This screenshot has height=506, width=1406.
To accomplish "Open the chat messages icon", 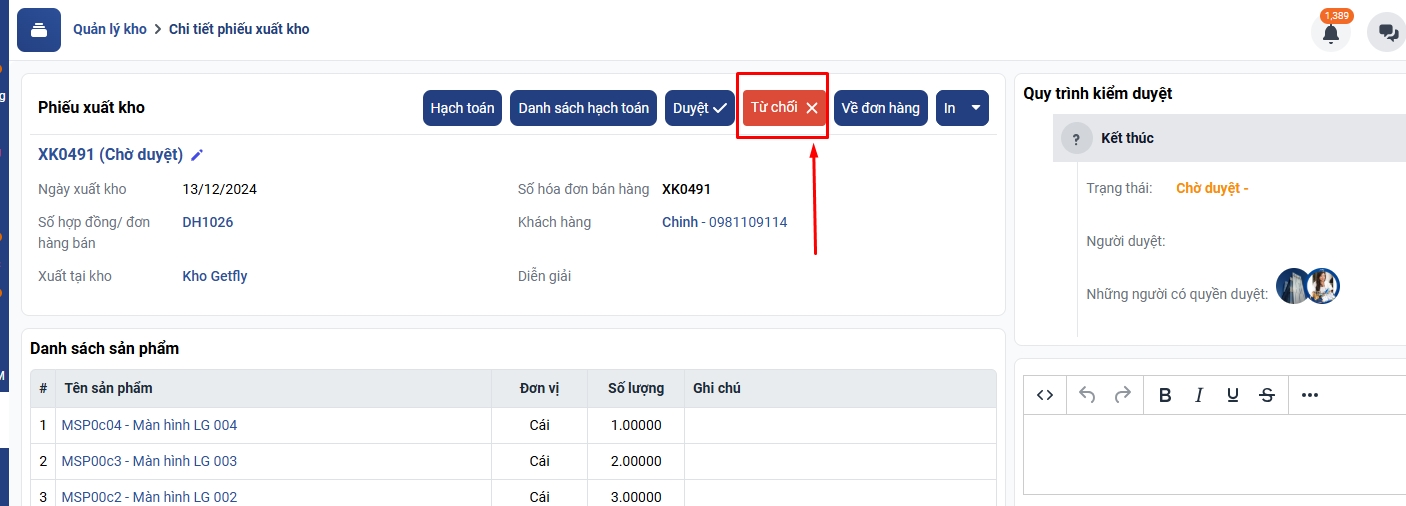I will tap(1388, 33).
